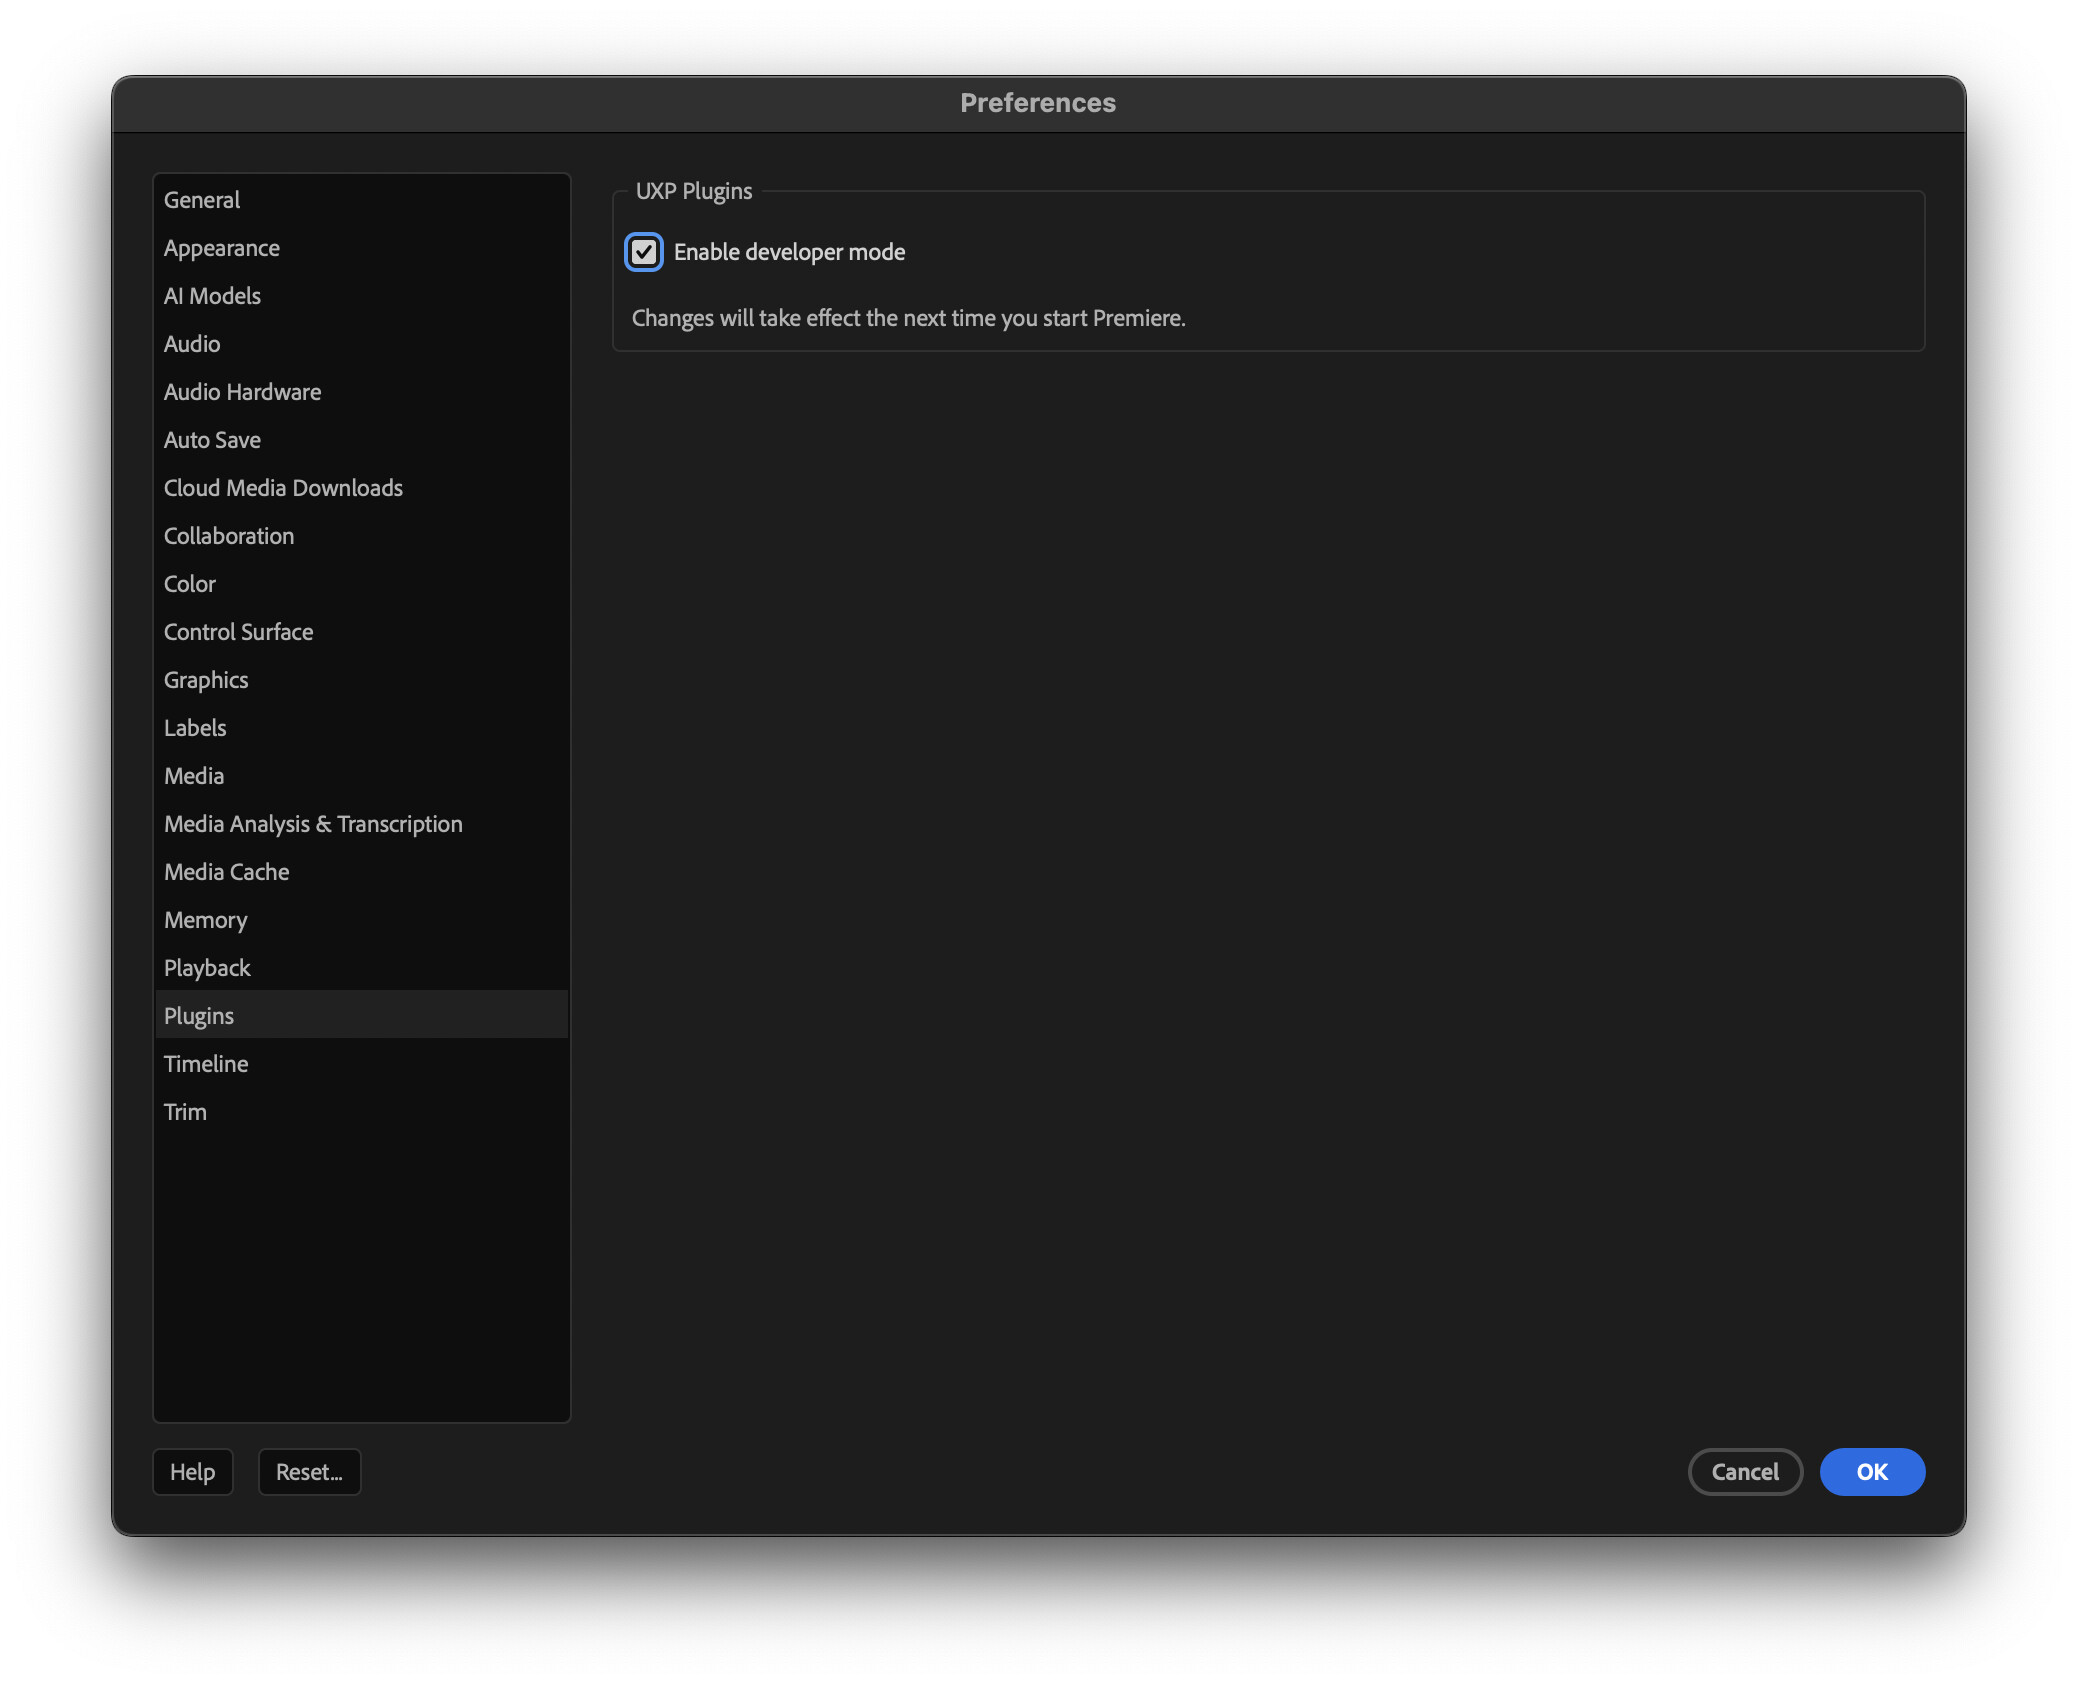
Task: Open Timeline preferences category
Action: [x=206, y=1064]
